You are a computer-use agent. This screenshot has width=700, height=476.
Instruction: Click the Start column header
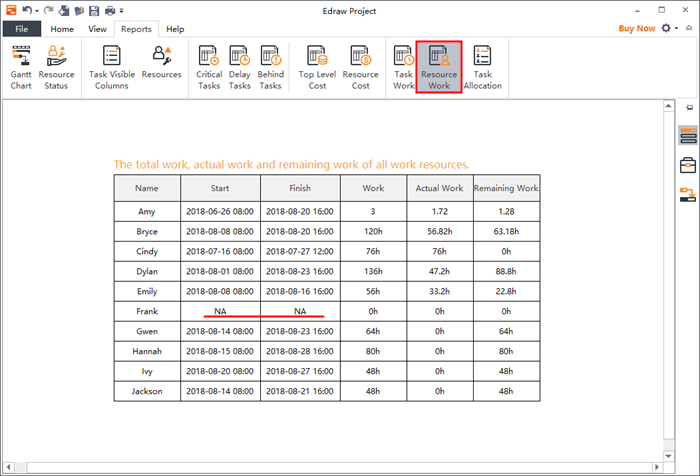220,188
